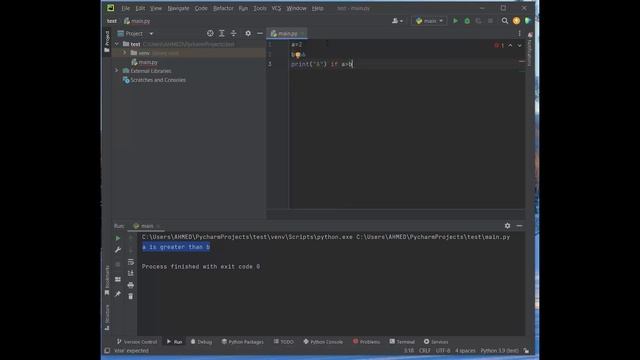Expand External Libraries node
The width and height of the screenshot is (640, 360).
pyautogui.click(x=117, y=71)
